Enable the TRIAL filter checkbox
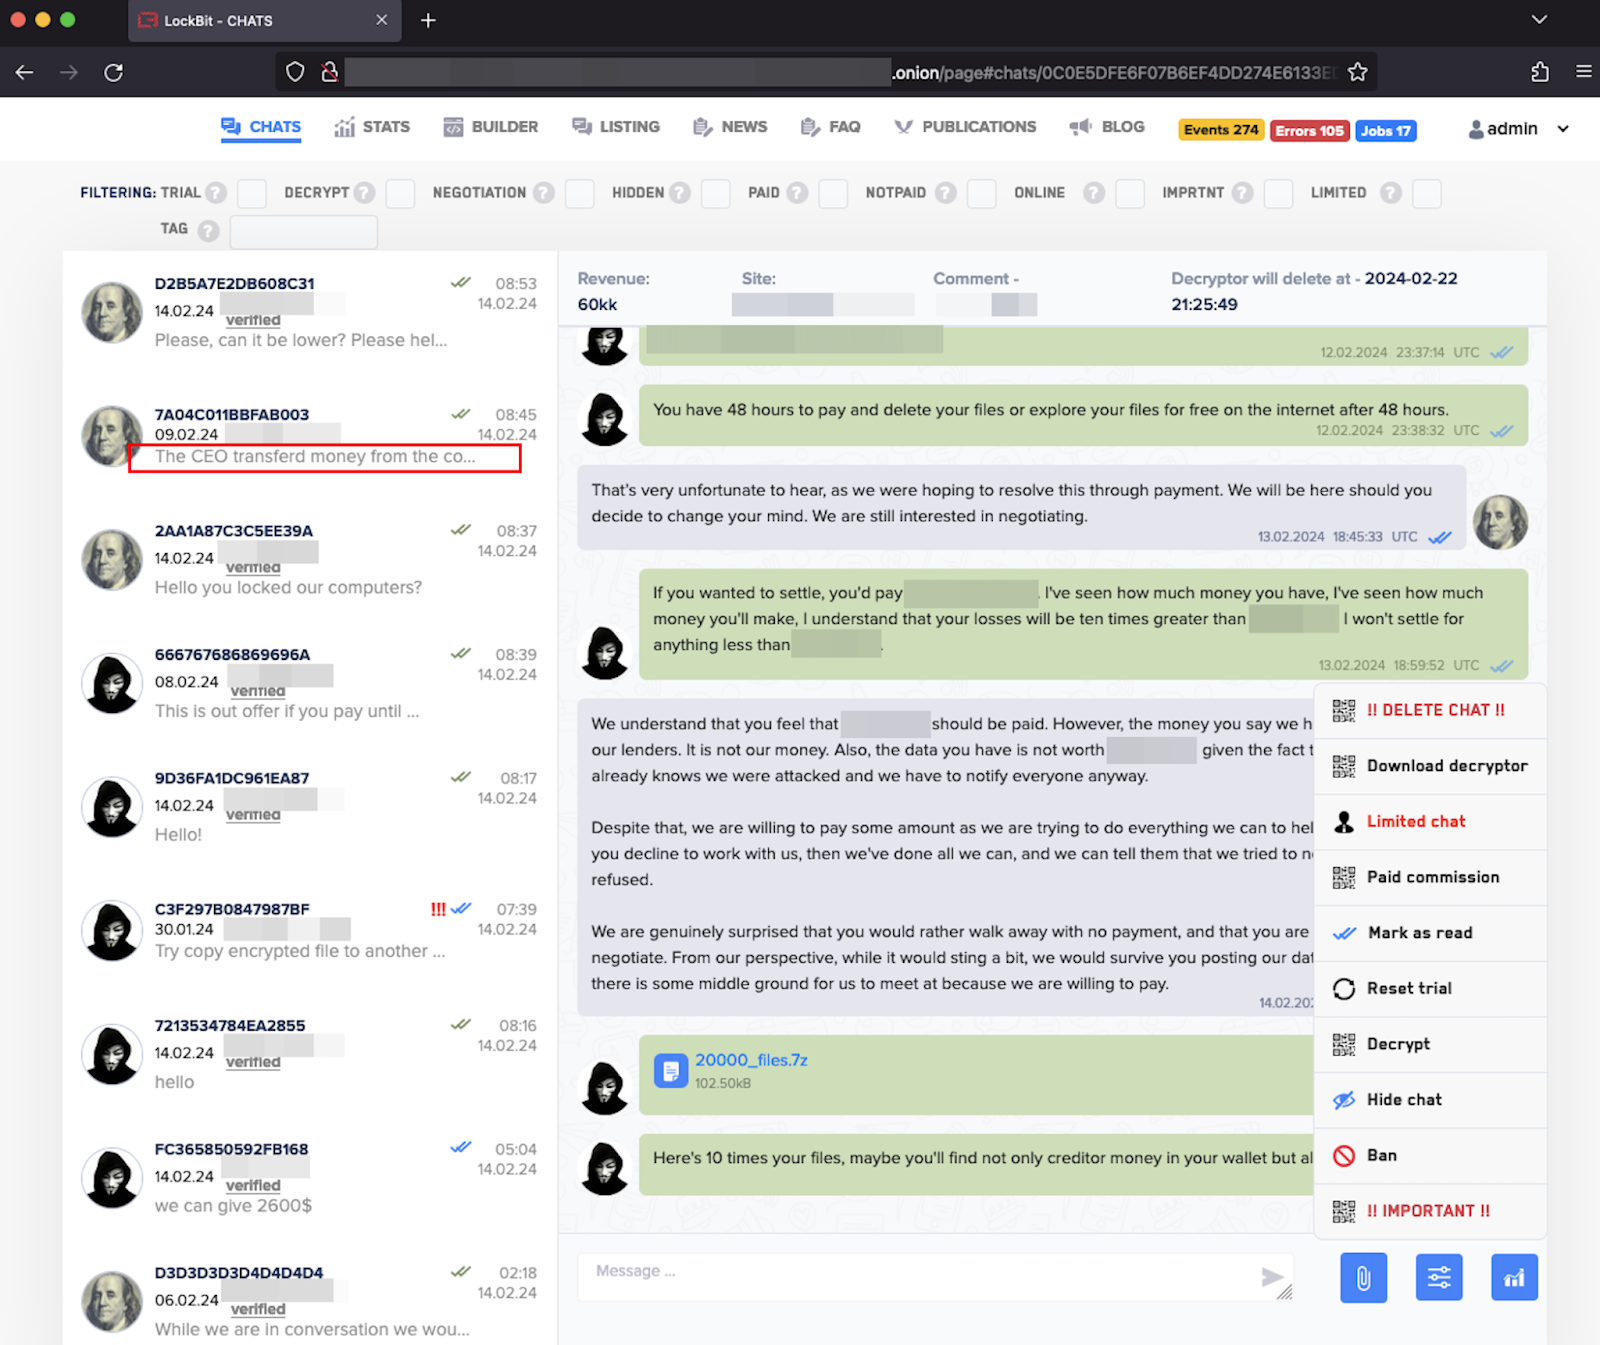The image size is (1600, 1345). tap(251, 193)
